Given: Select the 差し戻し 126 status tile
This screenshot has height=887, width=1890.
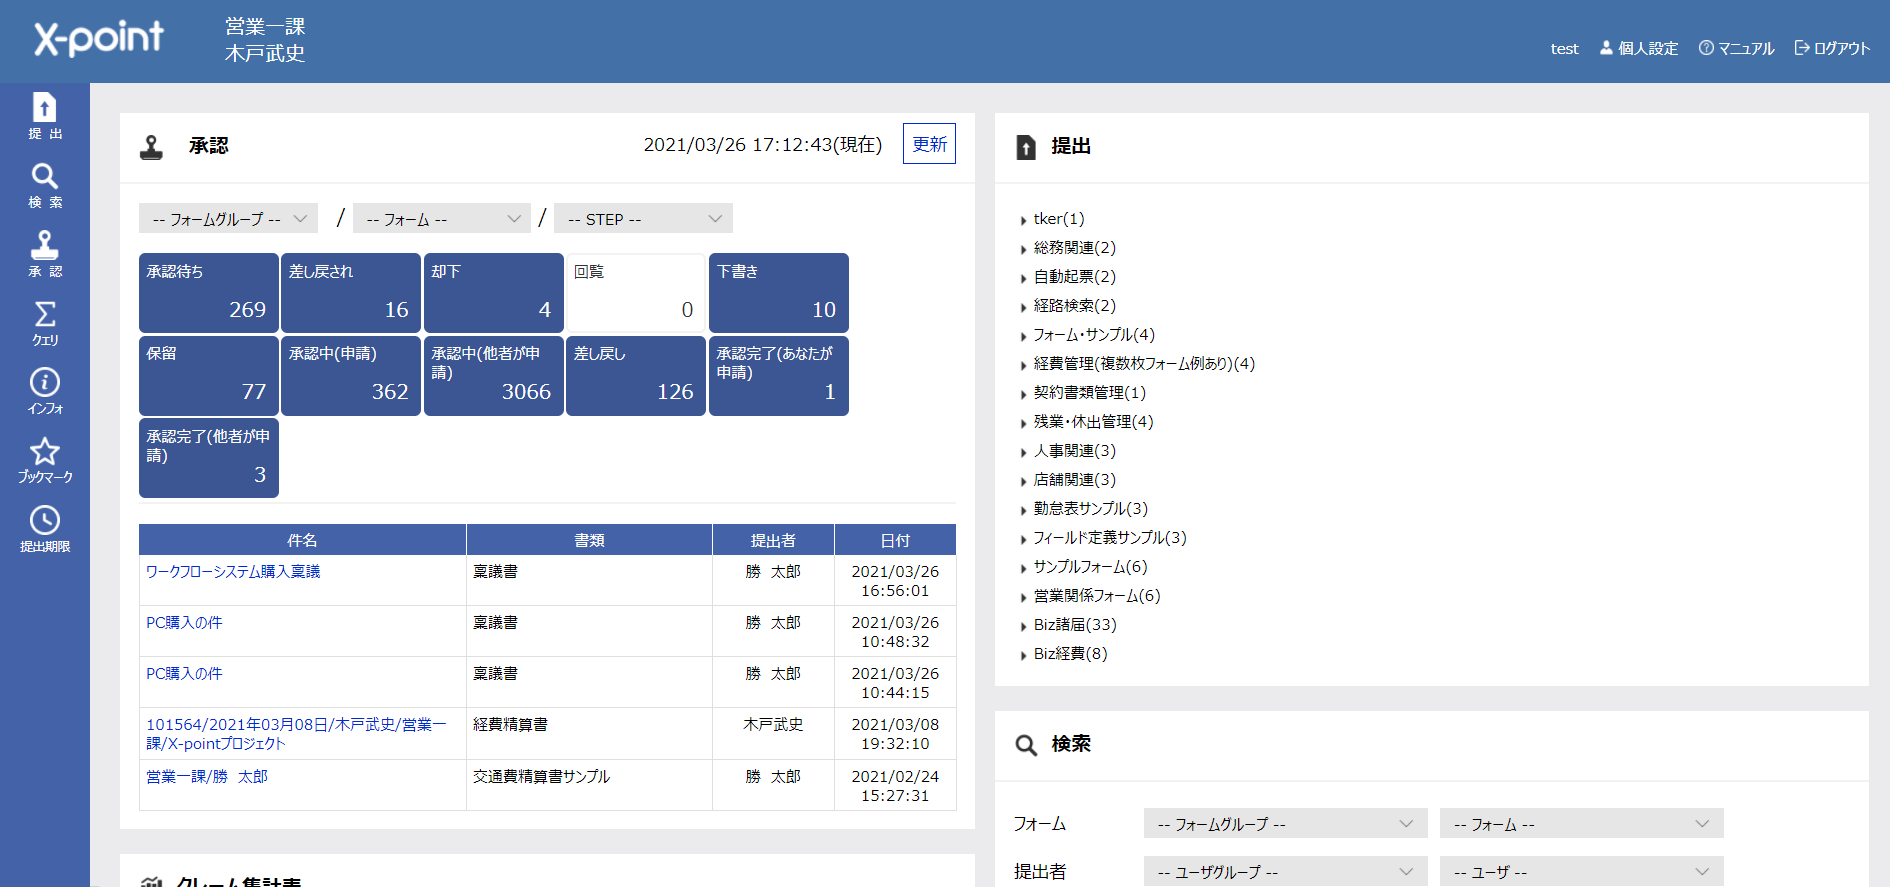Looking at the screenshot, I should pos(636,375).
